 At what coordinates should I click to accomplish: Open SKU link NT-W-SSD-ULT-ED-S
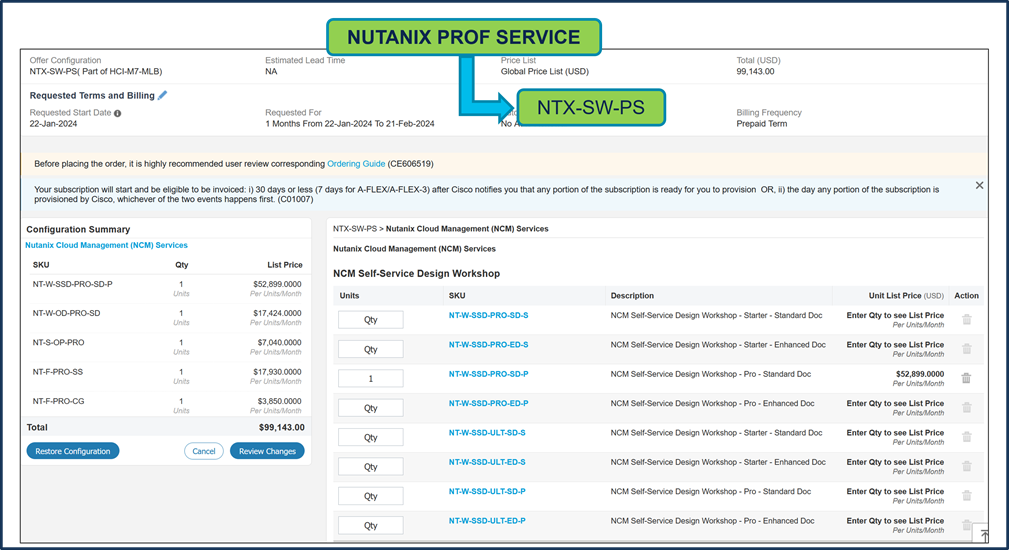(487, 462)
